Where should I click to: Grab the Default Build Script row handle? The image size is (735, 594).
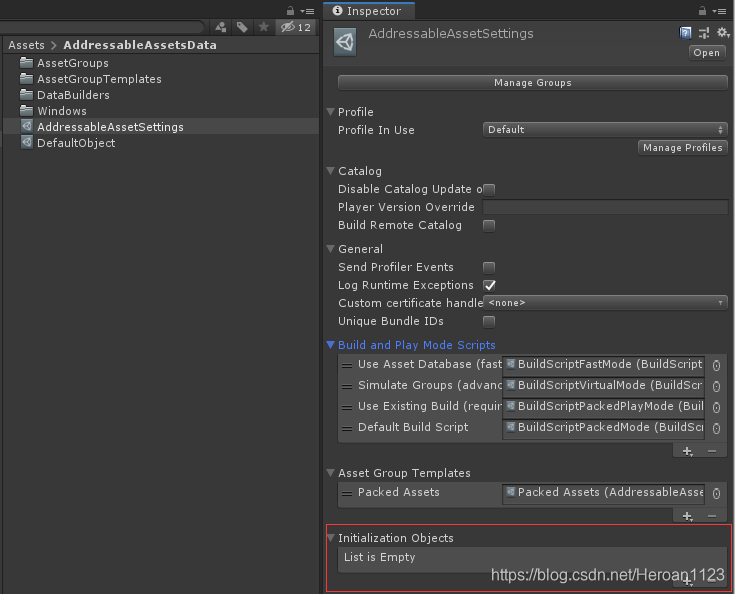347,429
